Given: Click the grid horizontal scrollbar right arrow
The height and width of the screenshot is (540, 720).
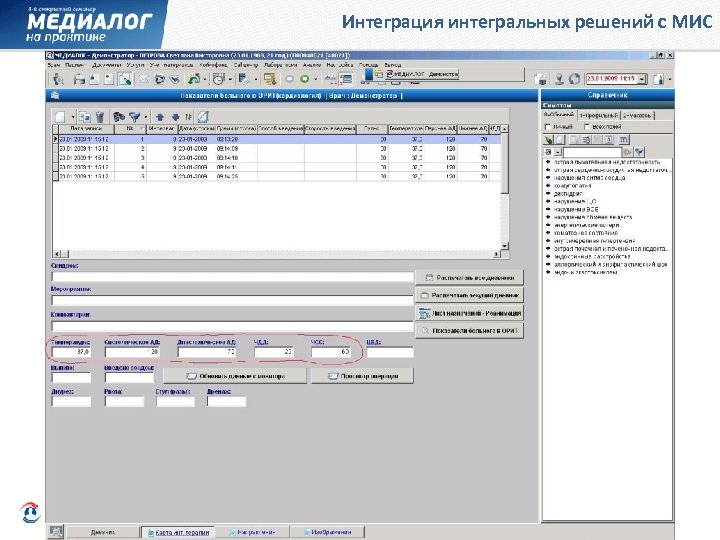Looking at the screenshot, I should (496, 254).
